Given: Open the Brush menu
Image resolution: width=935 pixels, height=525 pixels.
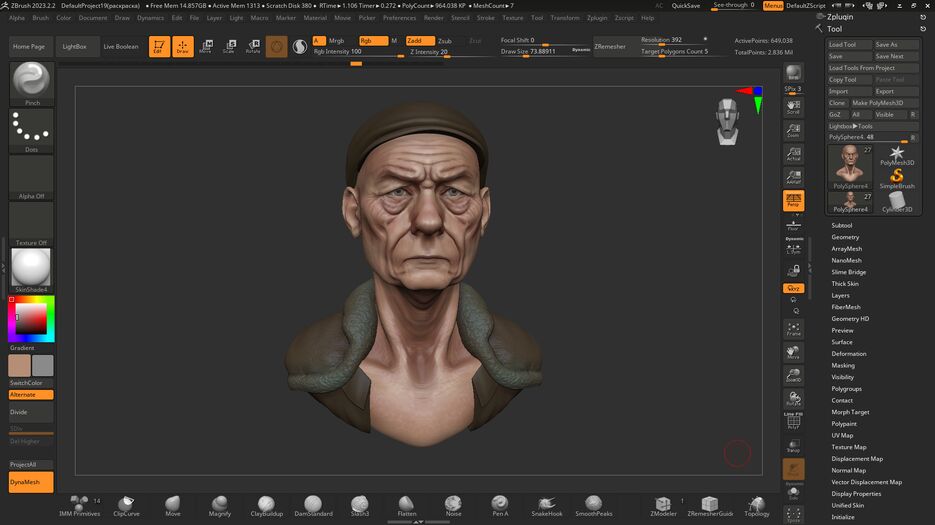Looking at the screenshot, I should point(41,18).
